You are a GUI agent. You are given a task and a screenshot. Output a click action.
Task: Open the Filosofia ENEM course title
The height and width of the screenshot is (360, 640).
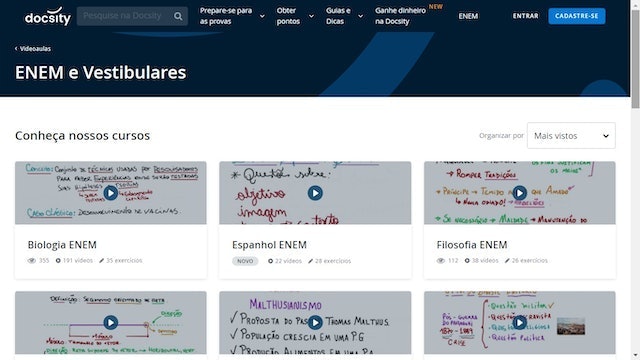472,245
